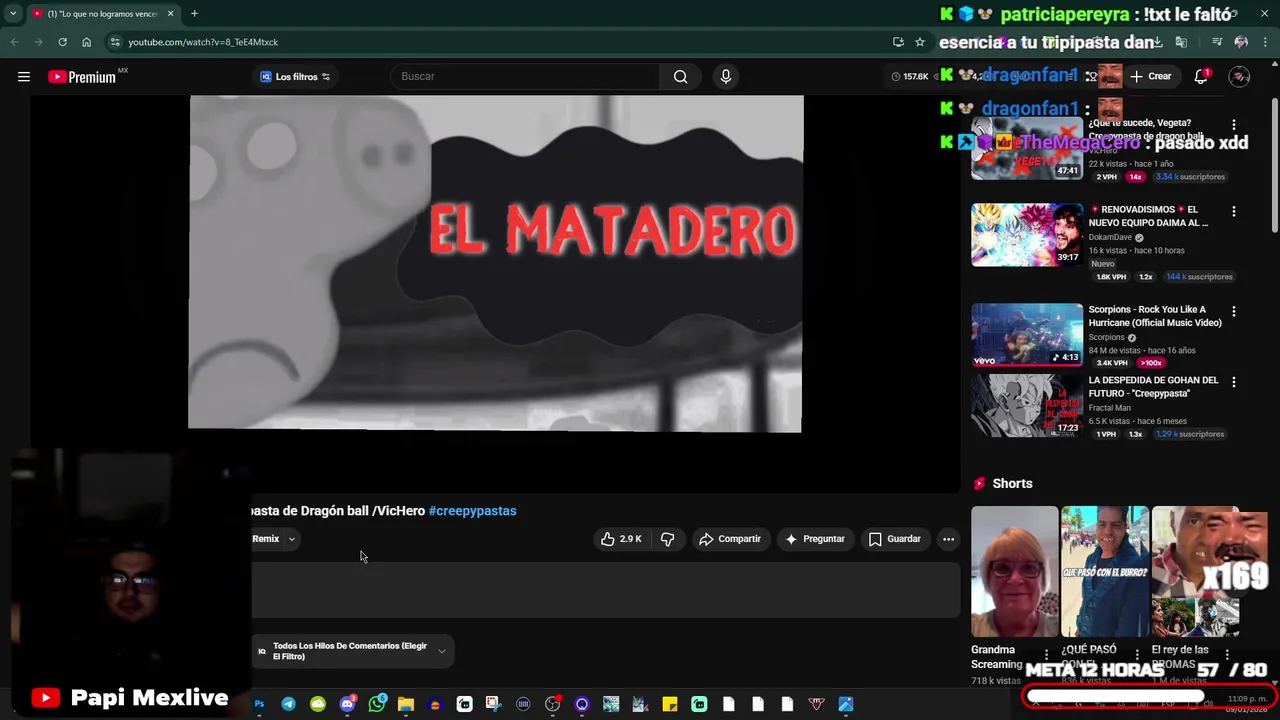The height and width of the screenshot is (720, 1280).
Task: Open options for Gohan del Futuro video
Action: pos(1233,382)
